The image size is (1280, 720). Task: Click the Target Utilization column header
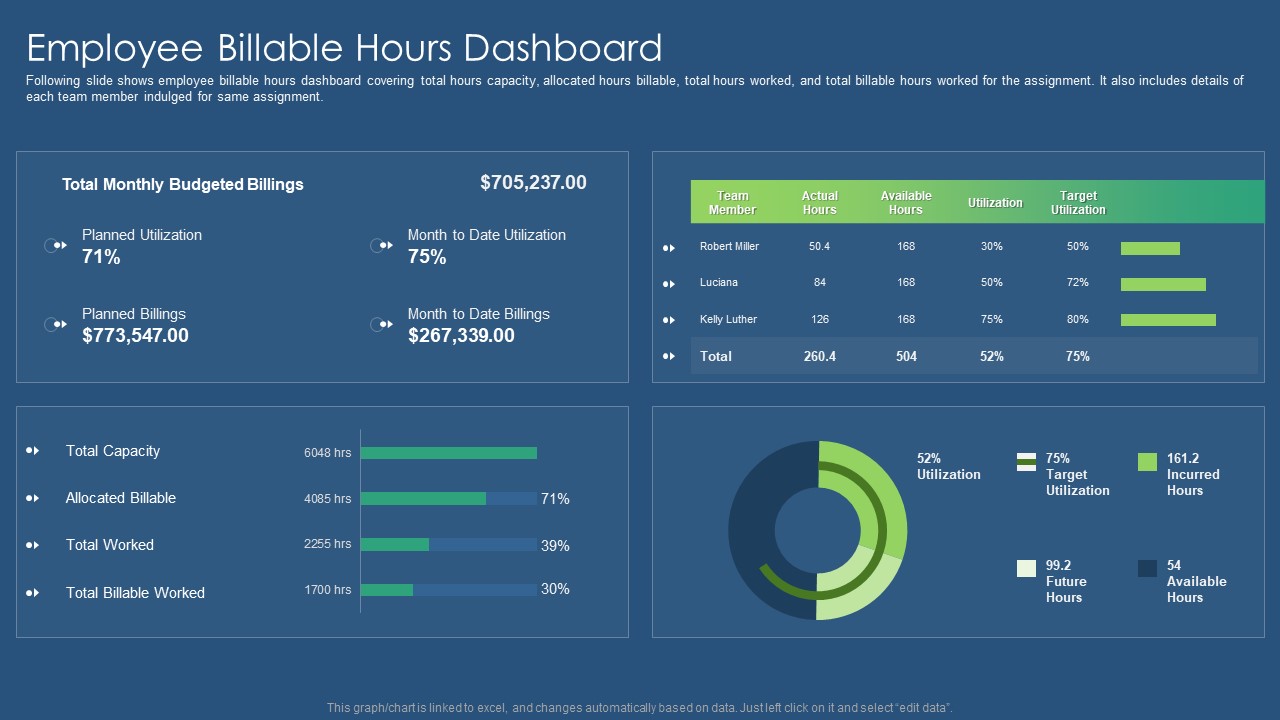(1078, 203)
